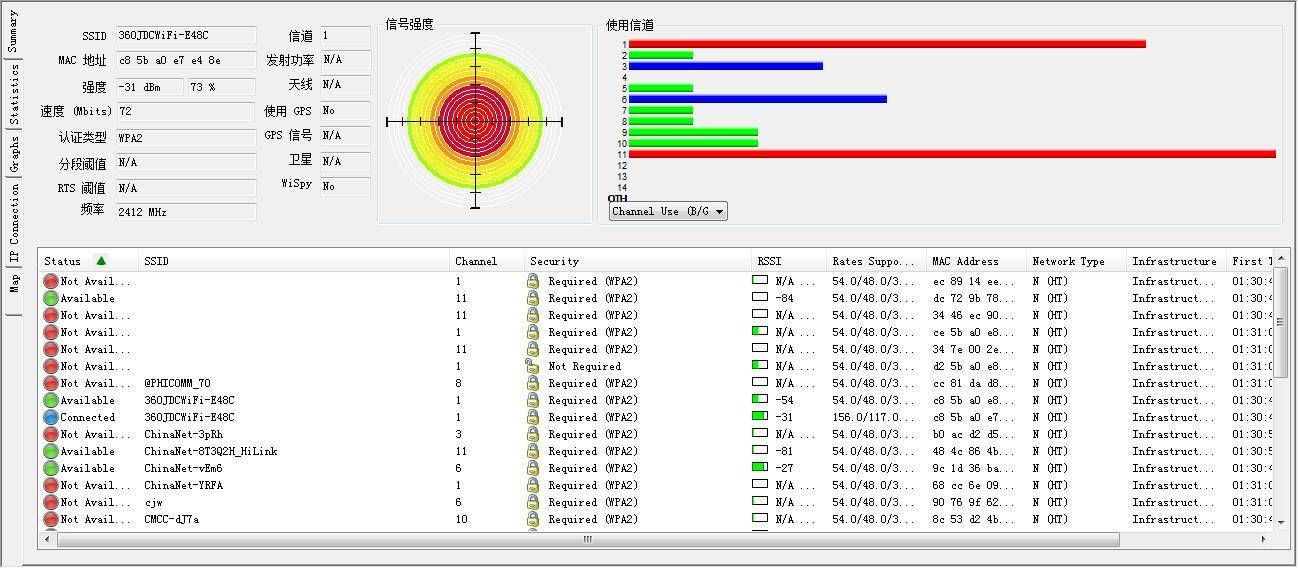Click red status icon for @PHICOMM_70
Screen dimensions: 1298x568
tap(51, 383)
